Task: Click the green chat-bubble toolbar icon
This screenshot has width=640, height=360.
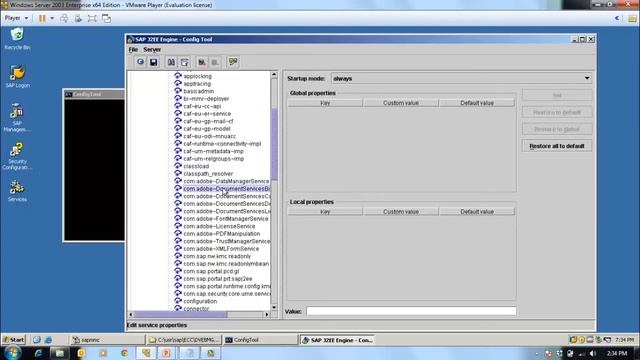Action: (233, 62)
